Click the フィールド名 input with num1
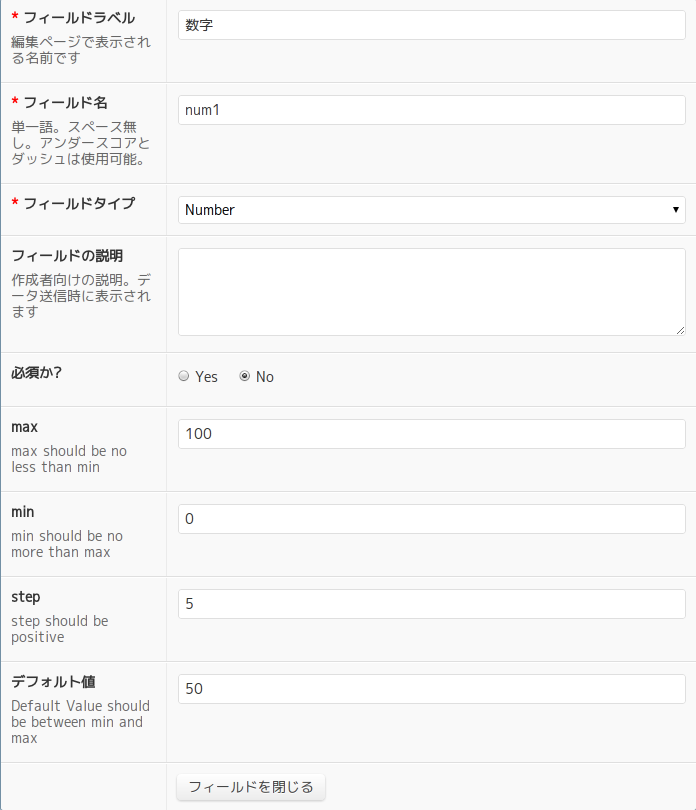Screen dimensions: 696x810 coord(431,110)
